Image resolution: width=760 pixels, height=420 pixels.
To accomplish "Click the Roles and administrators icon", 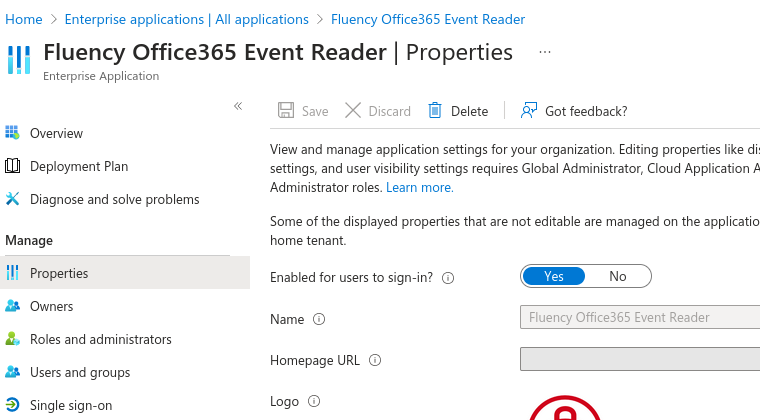I will [x=12, y=339].
